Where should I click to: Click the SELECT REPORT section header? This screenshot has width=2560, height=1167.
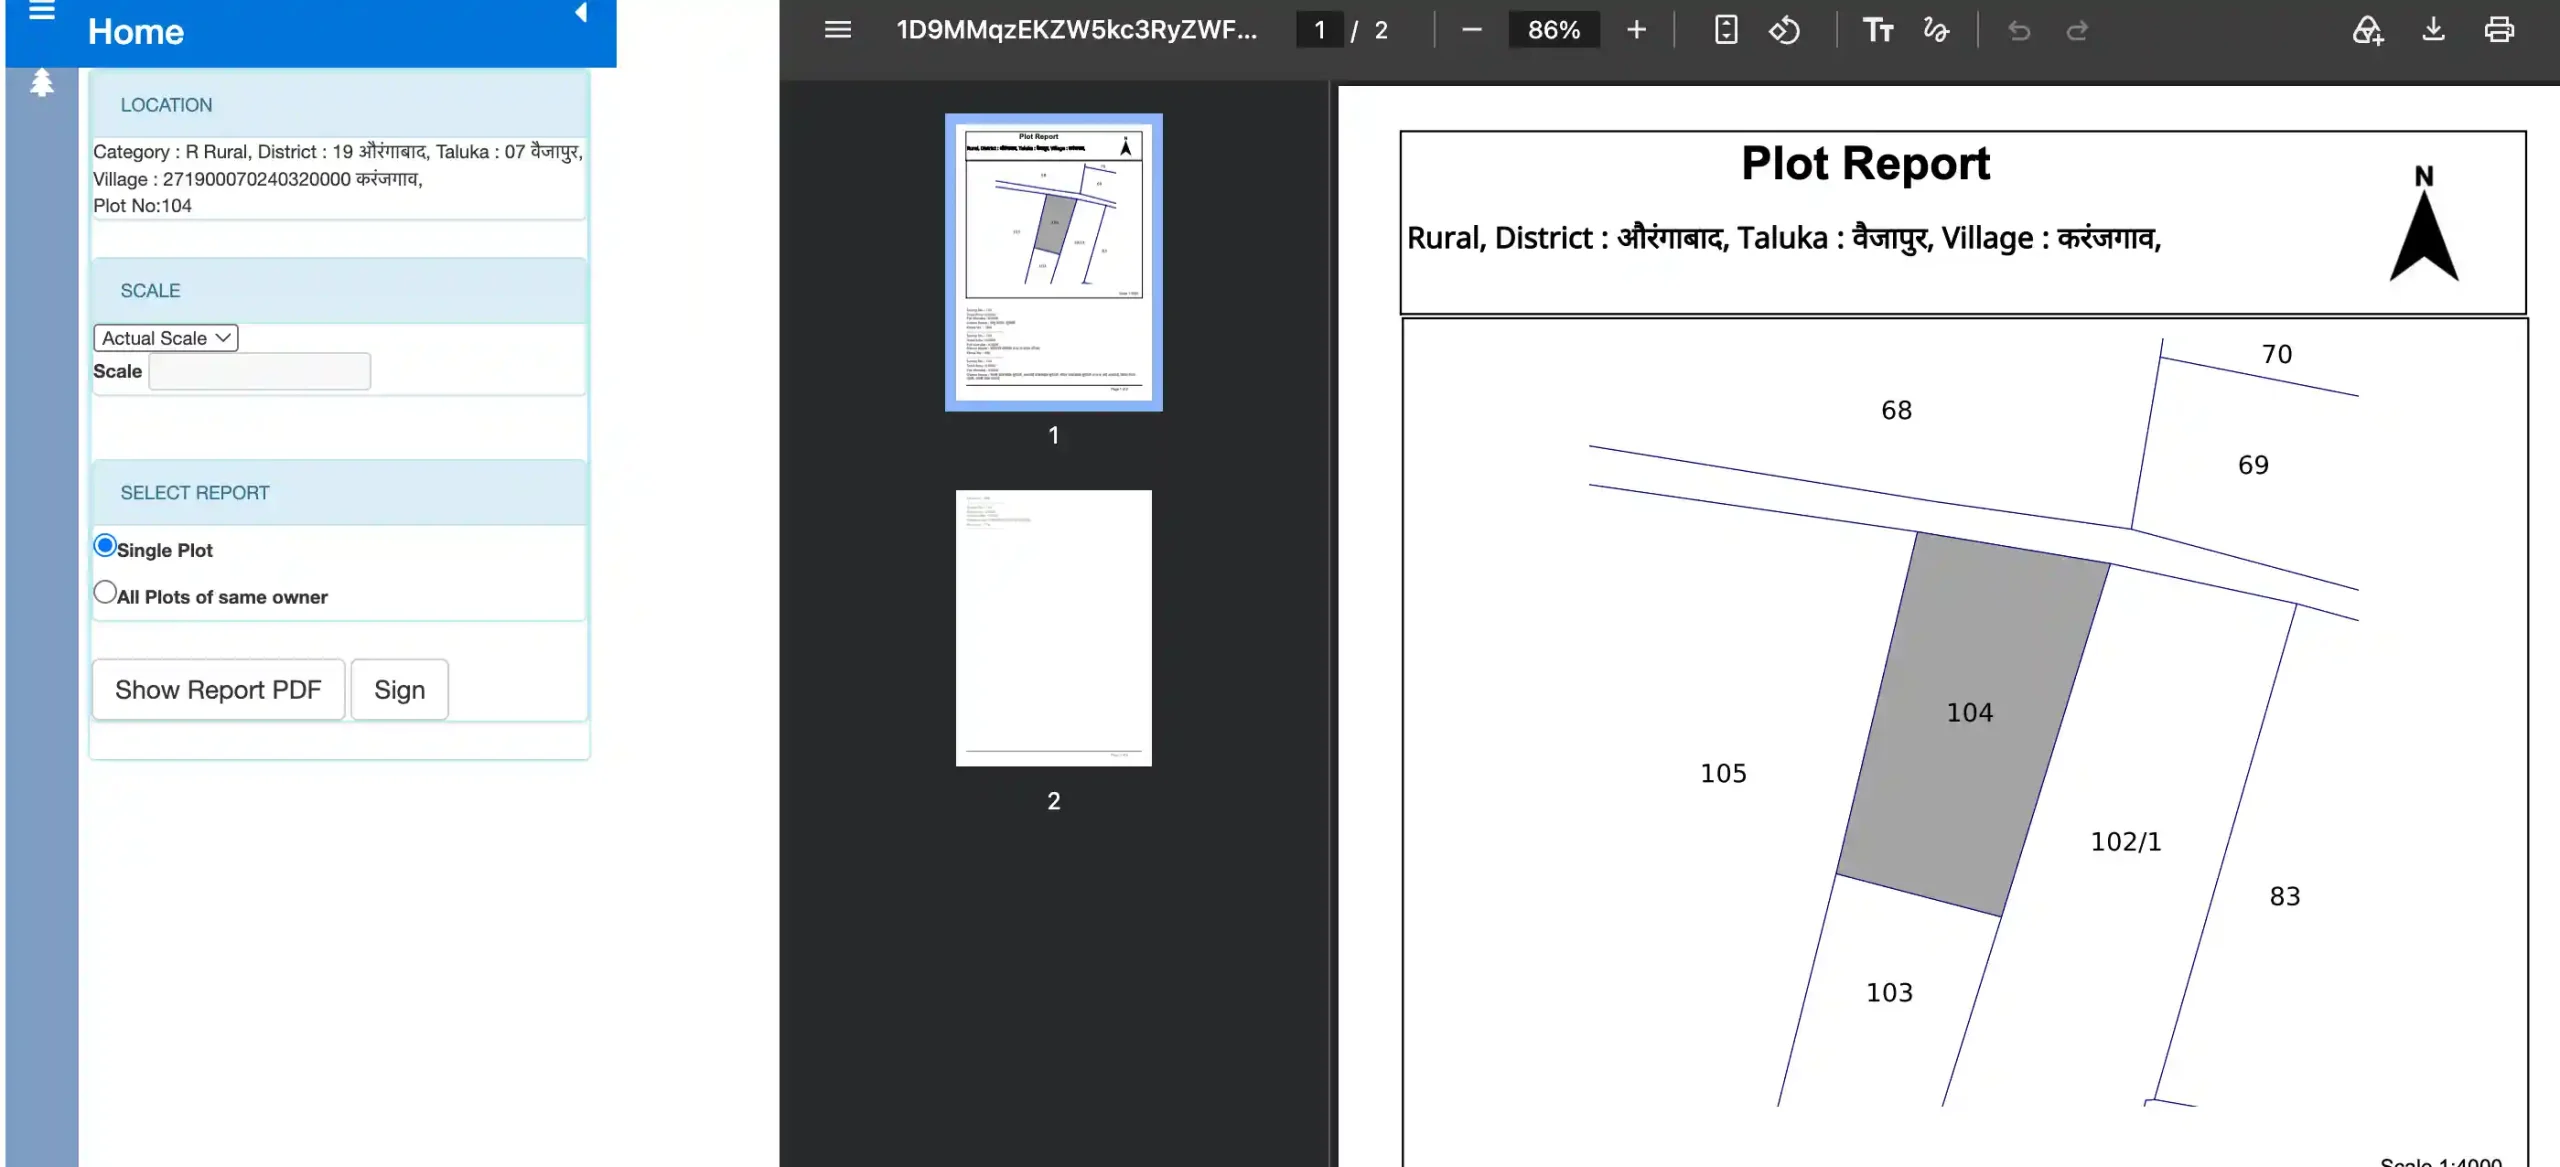pyautogui.click(x=339, y=493)
